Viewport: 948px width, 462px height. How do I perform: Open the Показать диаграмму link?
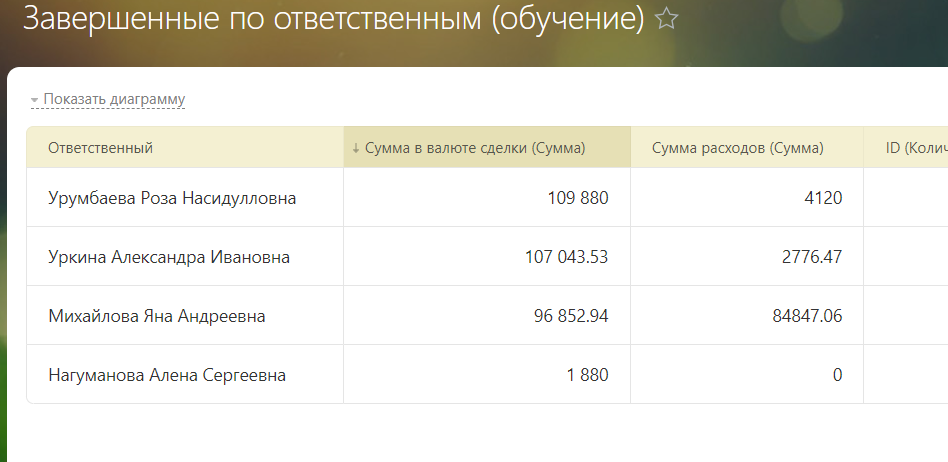tap(114, 99)
